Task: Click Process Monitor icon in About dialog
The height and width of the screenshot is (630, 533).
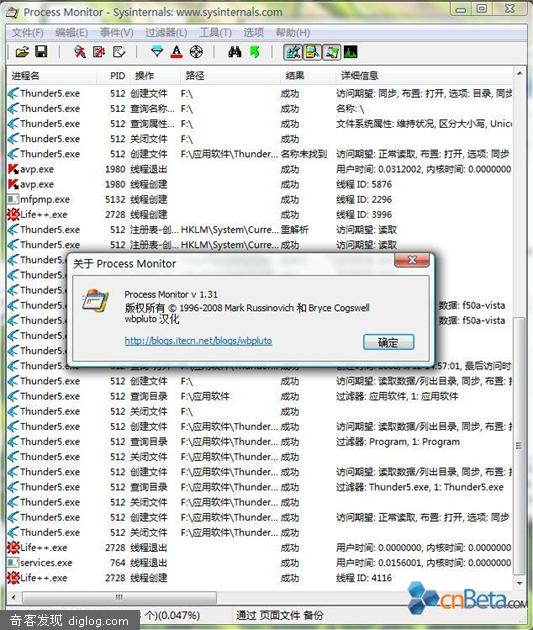Action: click(x=96, y=300)
